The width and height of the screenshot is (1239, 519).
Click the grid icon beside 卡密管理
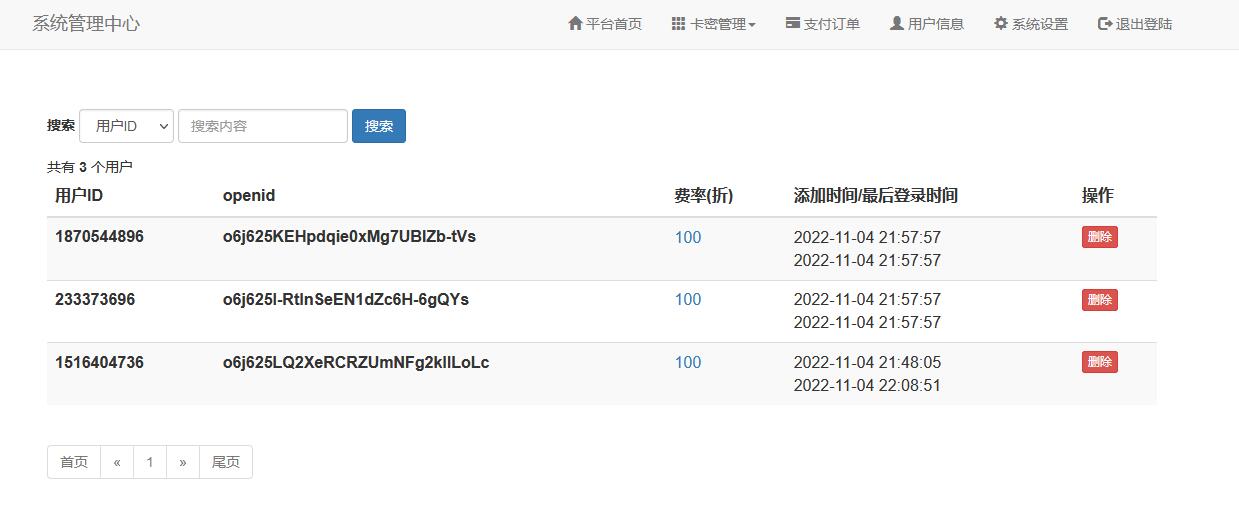[x=678, y=23]
